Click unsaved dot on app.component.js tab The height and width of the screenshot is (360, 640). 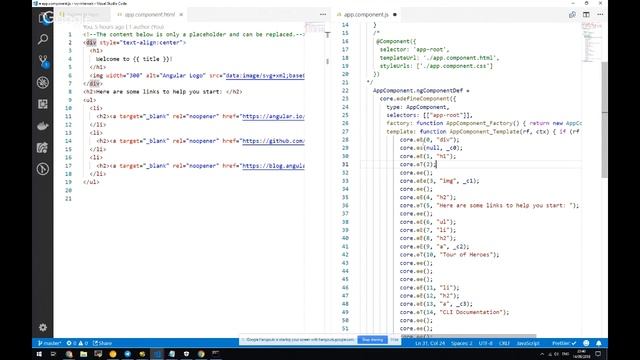pyautogui.click(x=395, y=15)
